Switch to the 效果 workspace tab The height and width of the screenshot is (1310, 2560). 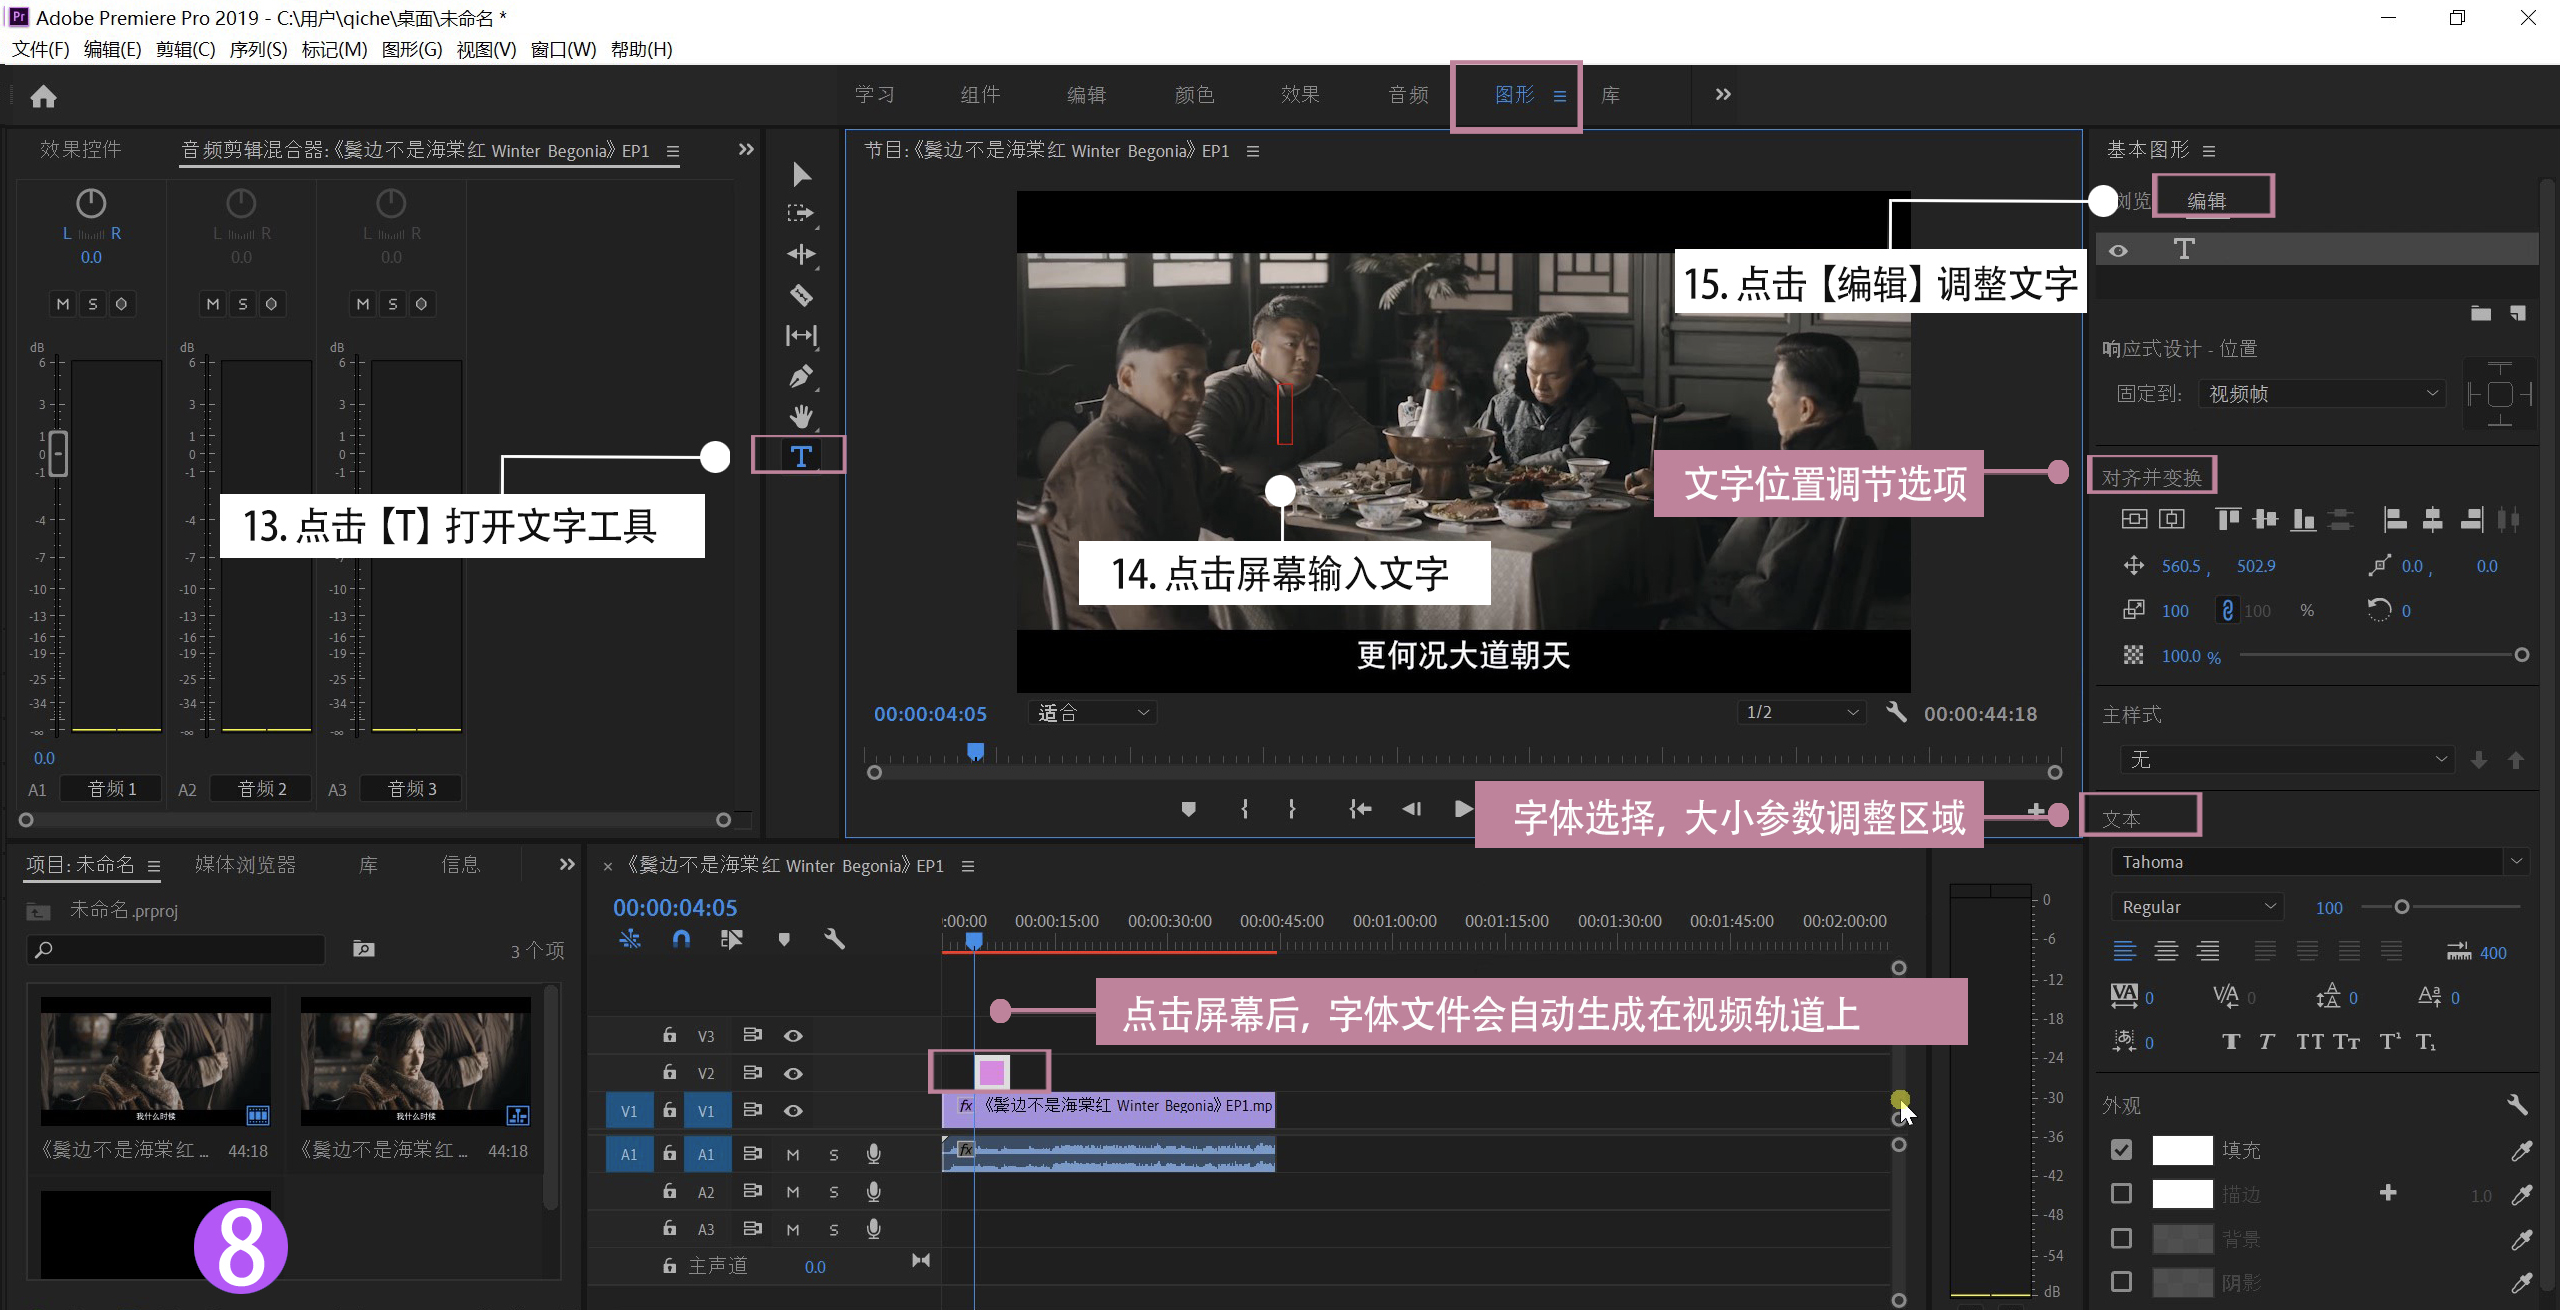coord(1300,95)
